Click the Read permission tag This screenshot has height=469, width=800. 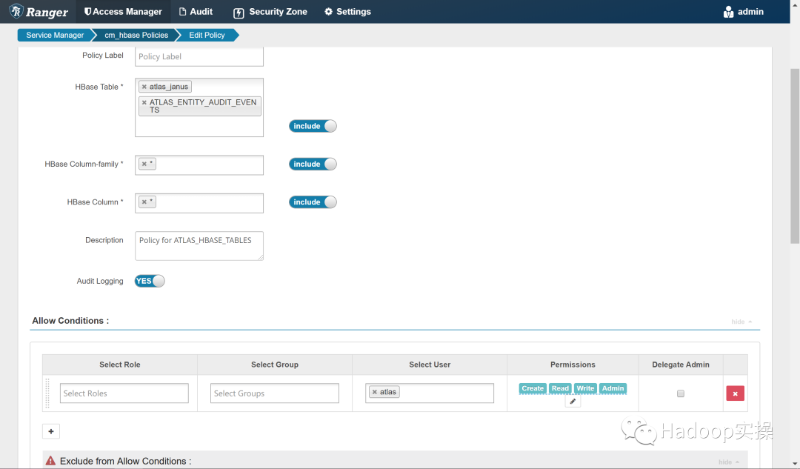coord(560,388)
